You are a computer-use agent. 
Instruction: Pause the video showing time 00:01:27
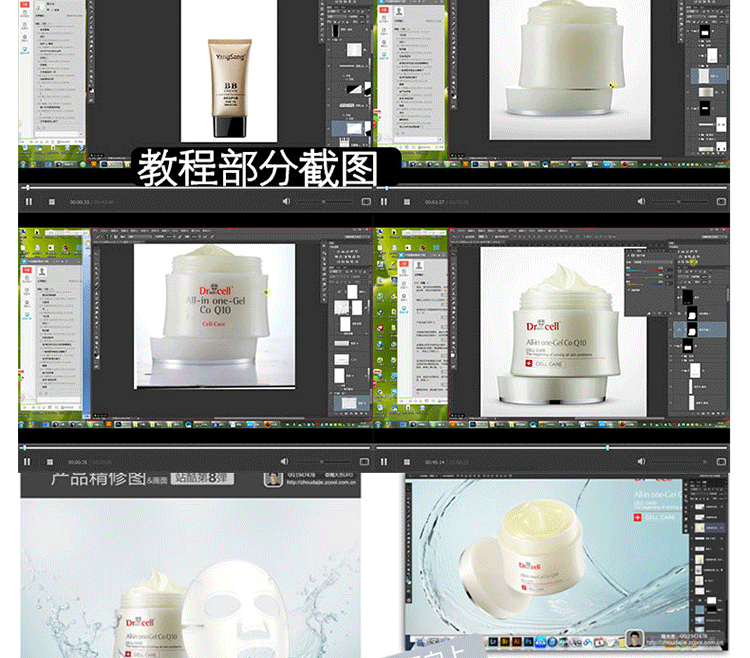(x=384, y=202)
